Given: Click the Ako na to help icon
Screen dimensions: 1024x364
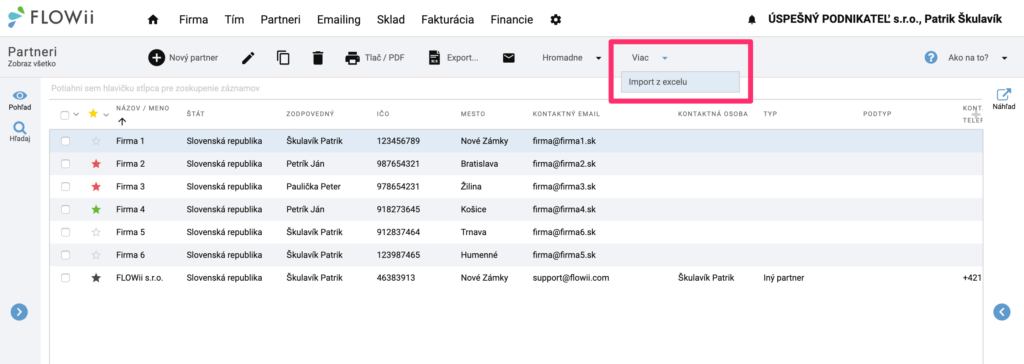Looking at the screenshot, I should coord(931,58).
